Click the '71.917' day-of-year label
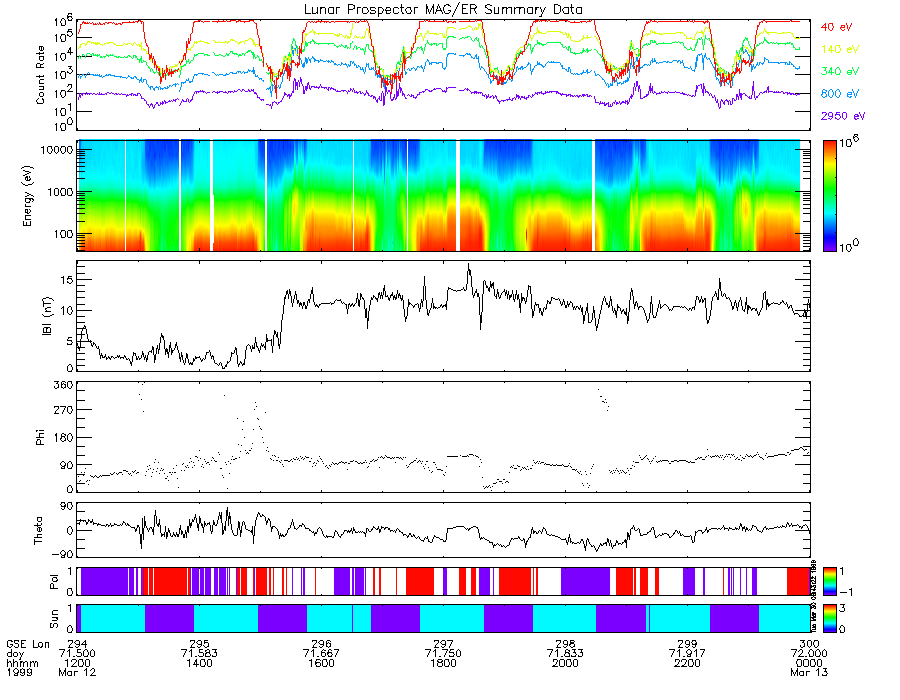This screenshot has height=700, width=900. coord(687,654)
